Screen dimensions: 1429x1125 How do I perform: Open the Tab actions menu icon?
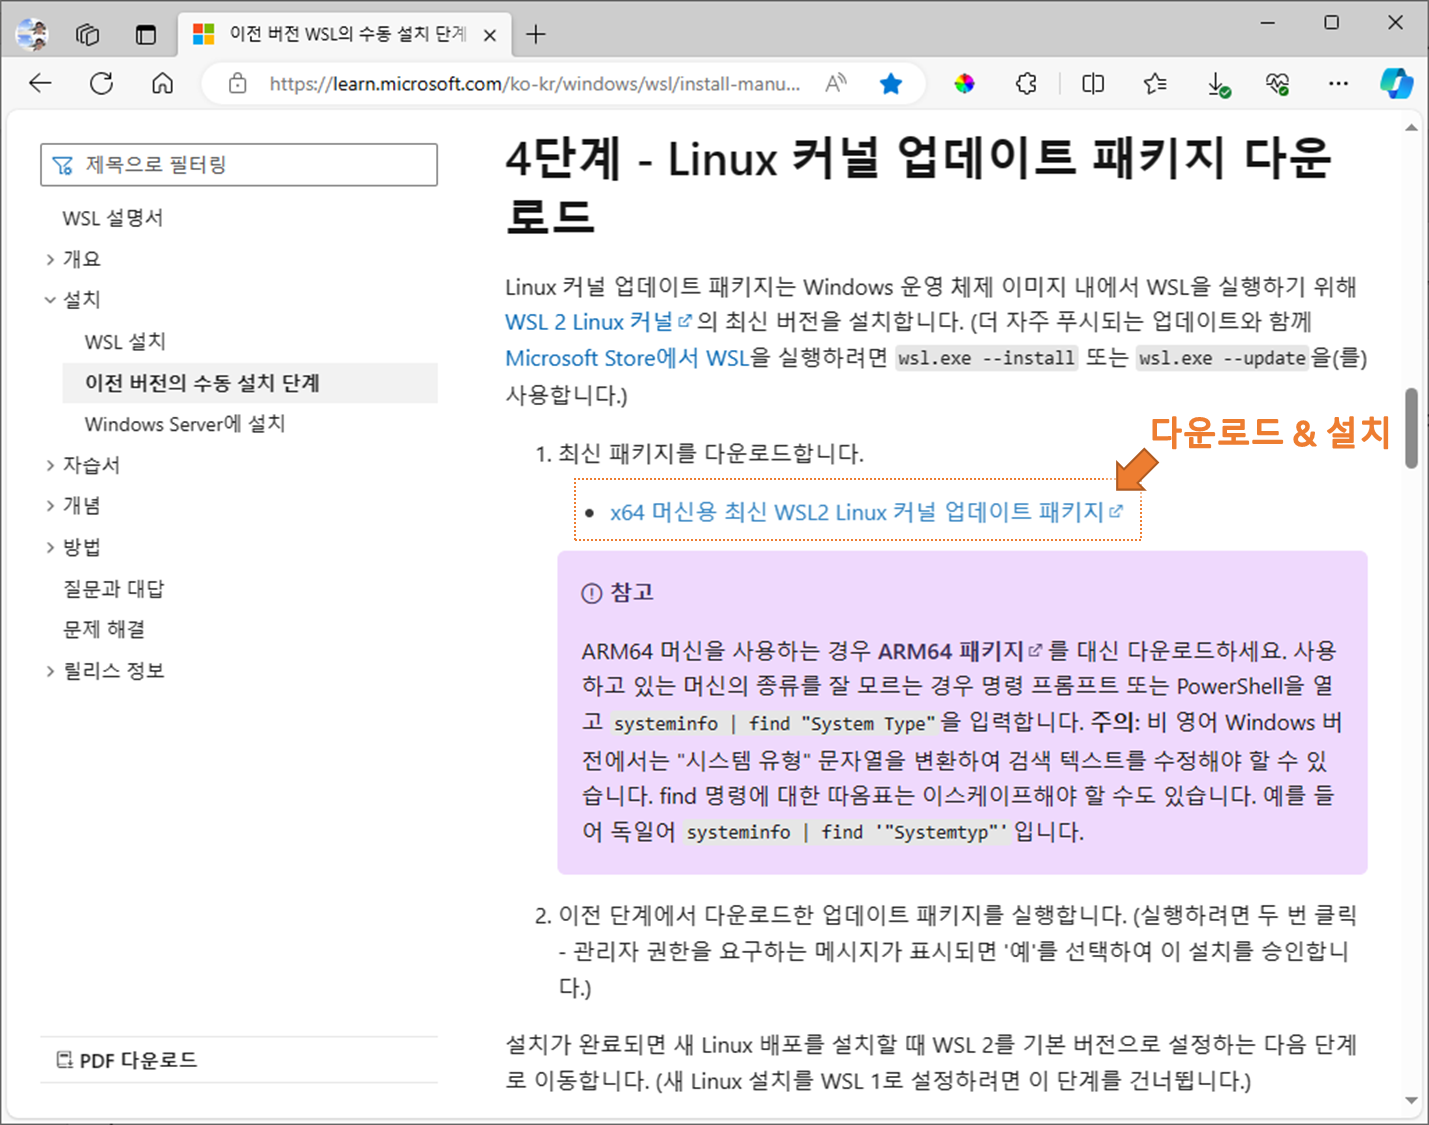146,35
